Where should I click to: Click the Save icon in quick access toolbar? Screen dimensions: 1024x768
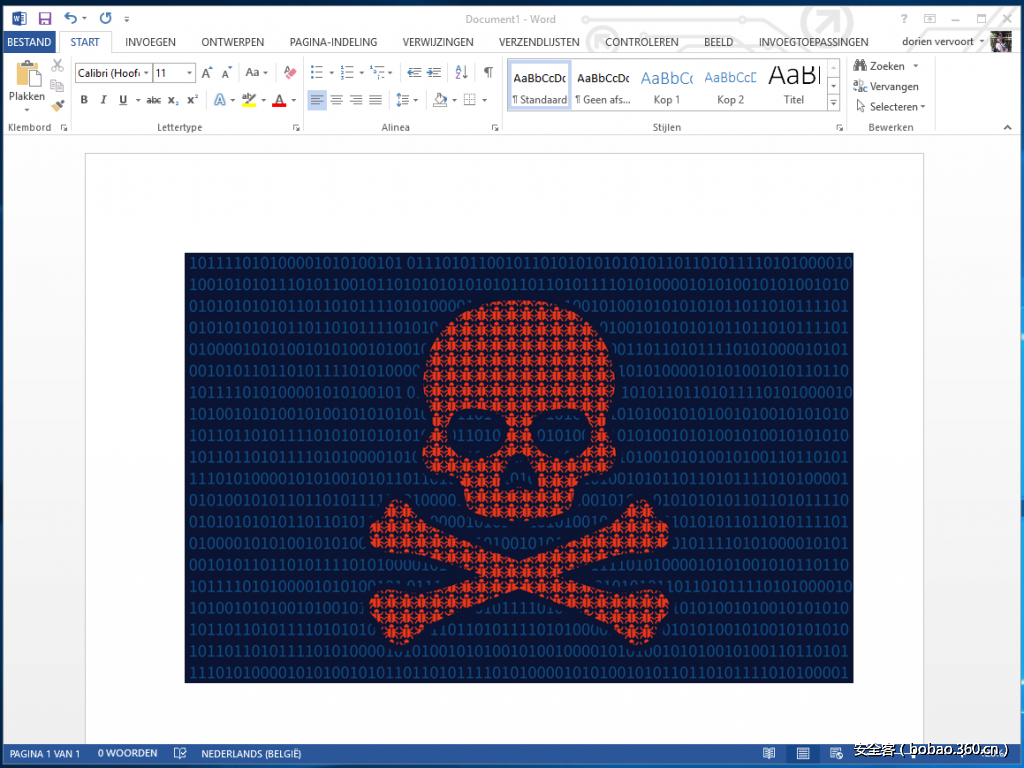45,18
